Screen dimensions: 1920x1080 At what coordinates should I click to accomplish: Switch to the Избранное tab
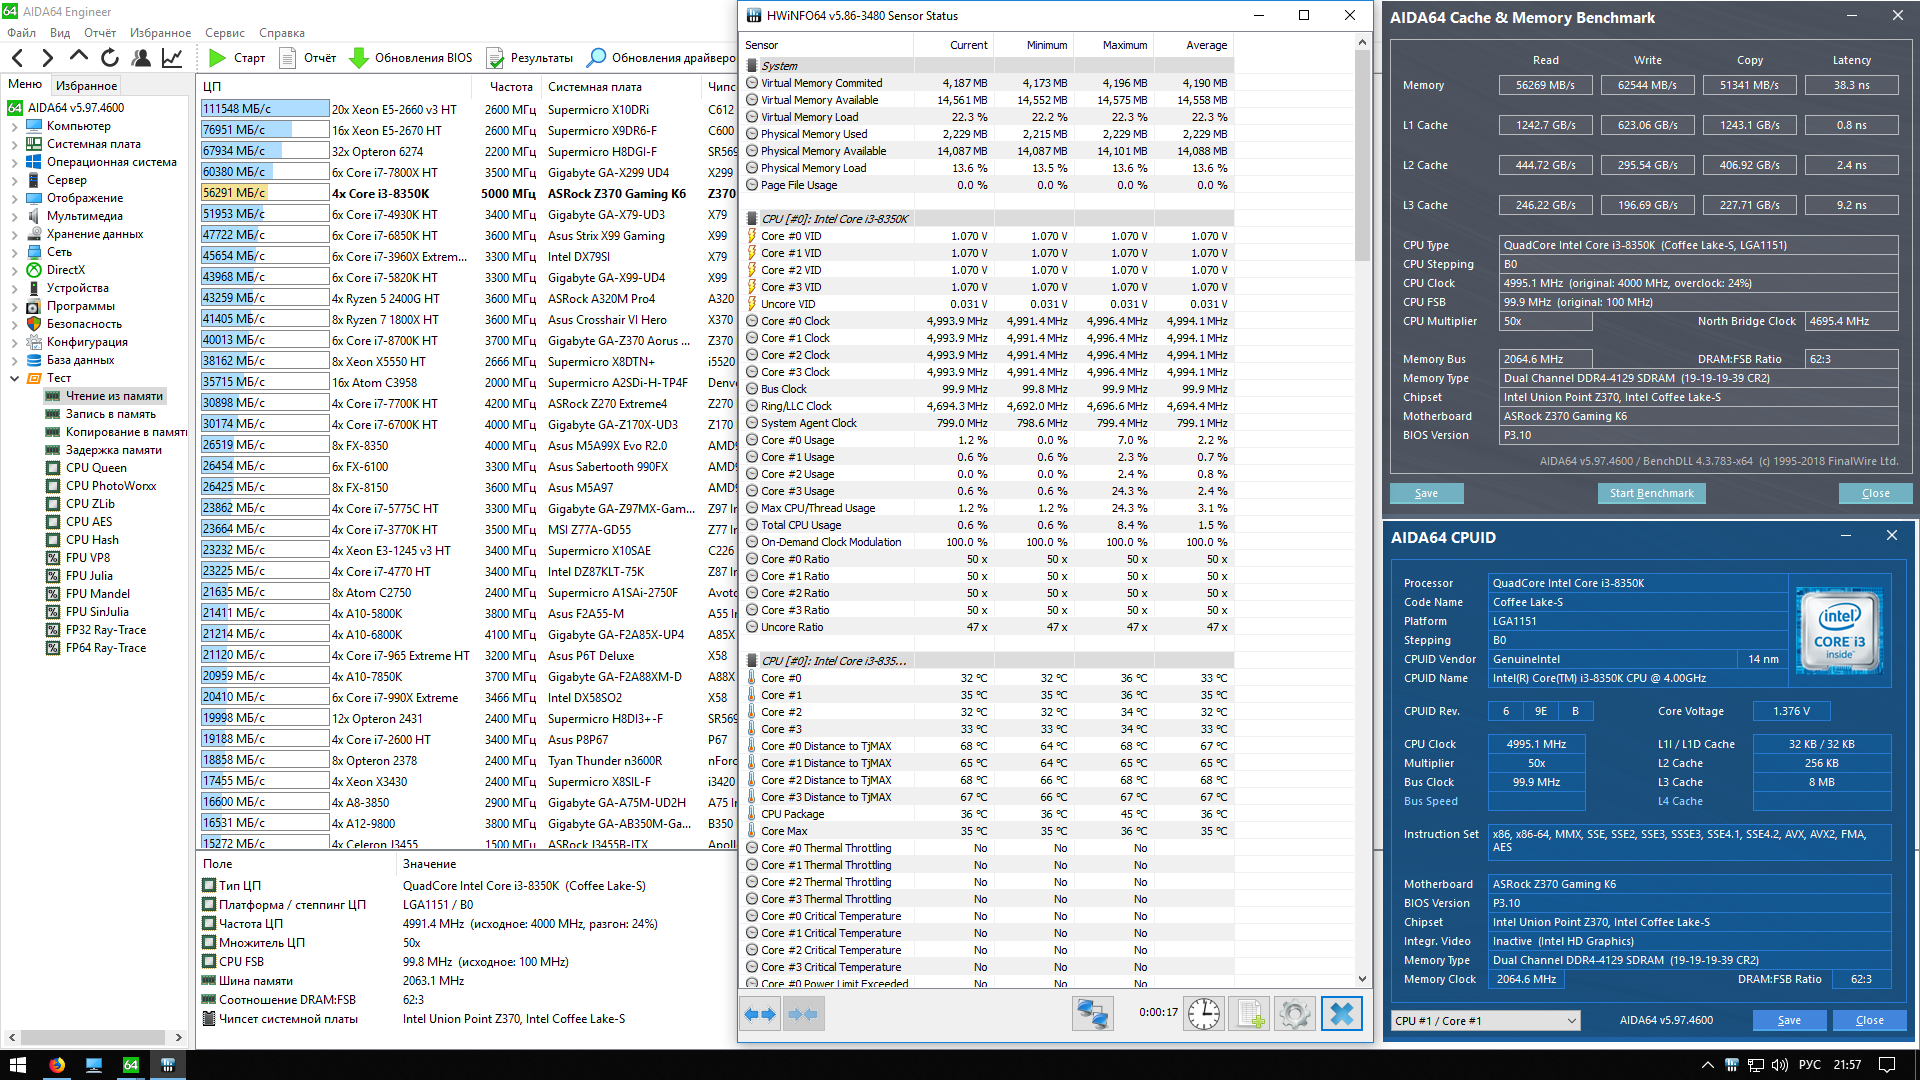click(86, 86)
